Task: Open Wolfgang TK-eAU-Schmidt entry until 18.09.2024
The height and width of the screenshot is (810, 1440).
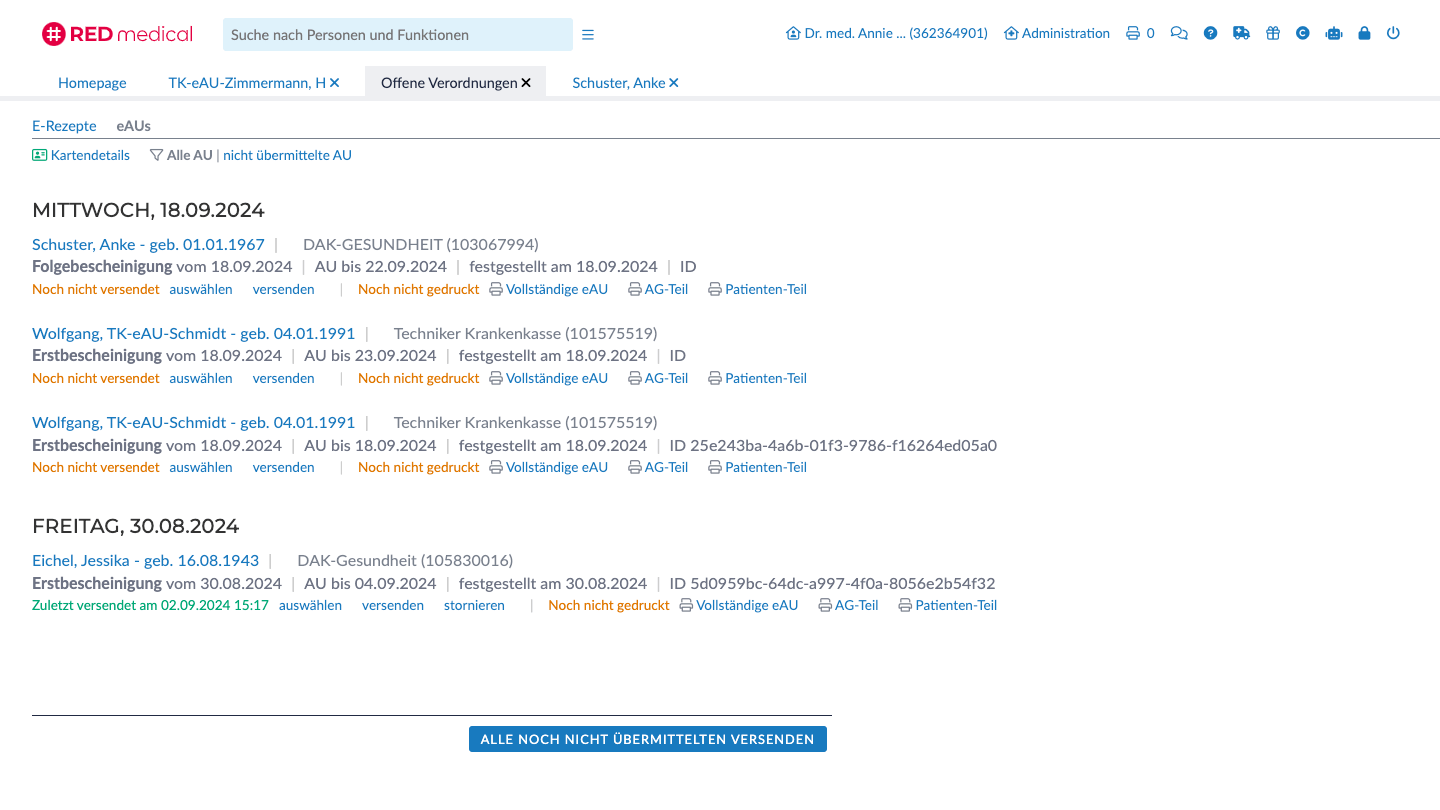Action: coord(193,422)
